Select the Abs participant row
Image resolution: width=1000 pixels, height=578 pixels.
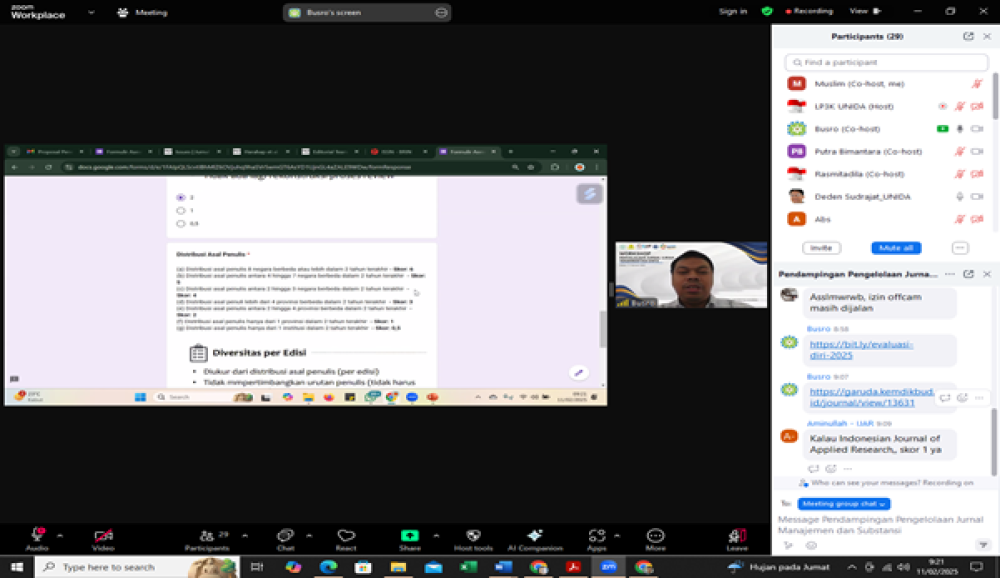886,219
